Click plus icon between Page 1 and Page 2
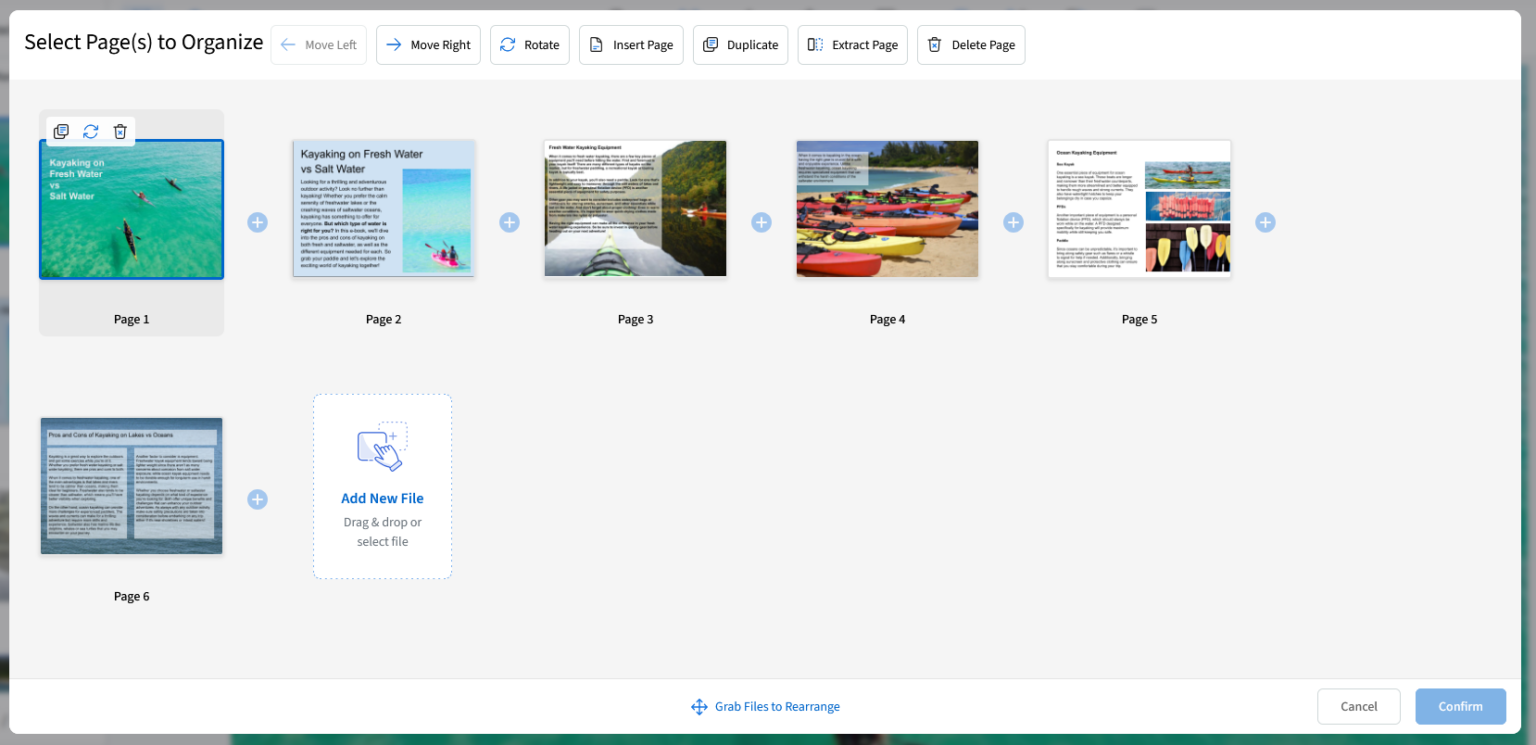Image resolution: width=1536 pixels, height=745 pixels. point(258,222)
